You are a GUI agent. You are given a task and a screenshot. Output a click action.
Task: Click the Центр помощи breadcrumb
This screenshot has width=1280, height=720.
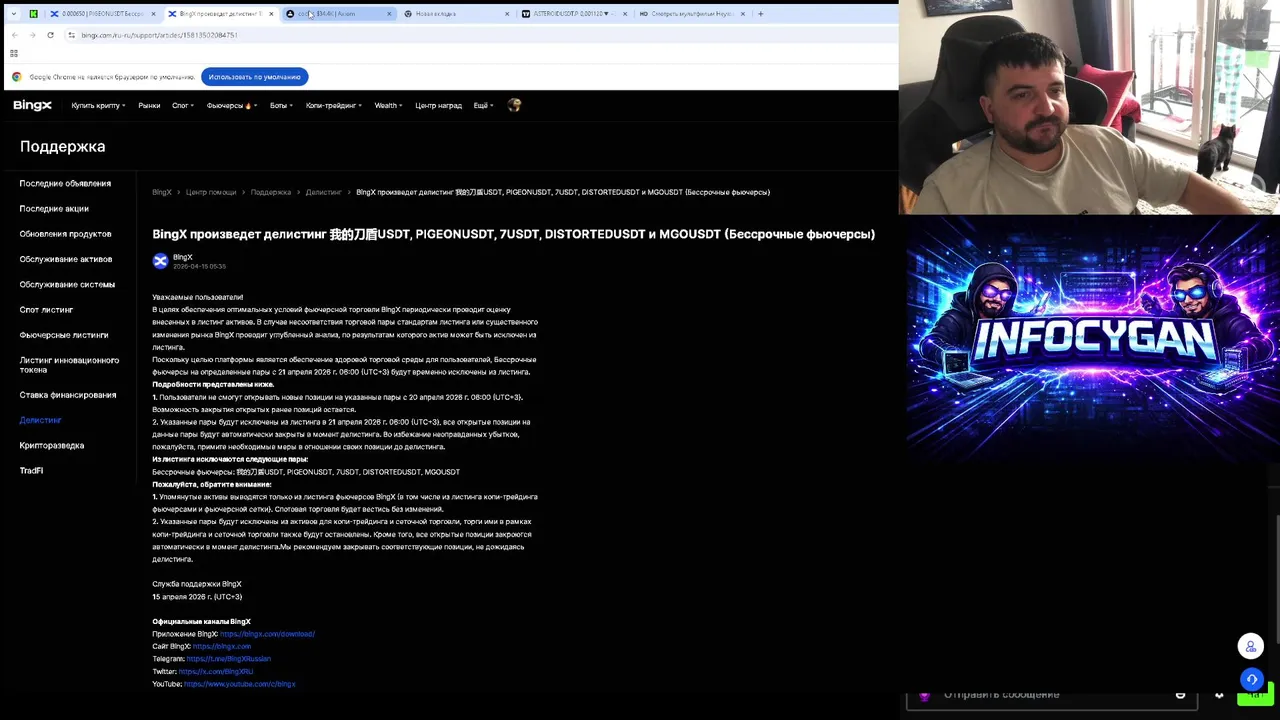click(211, 192)
